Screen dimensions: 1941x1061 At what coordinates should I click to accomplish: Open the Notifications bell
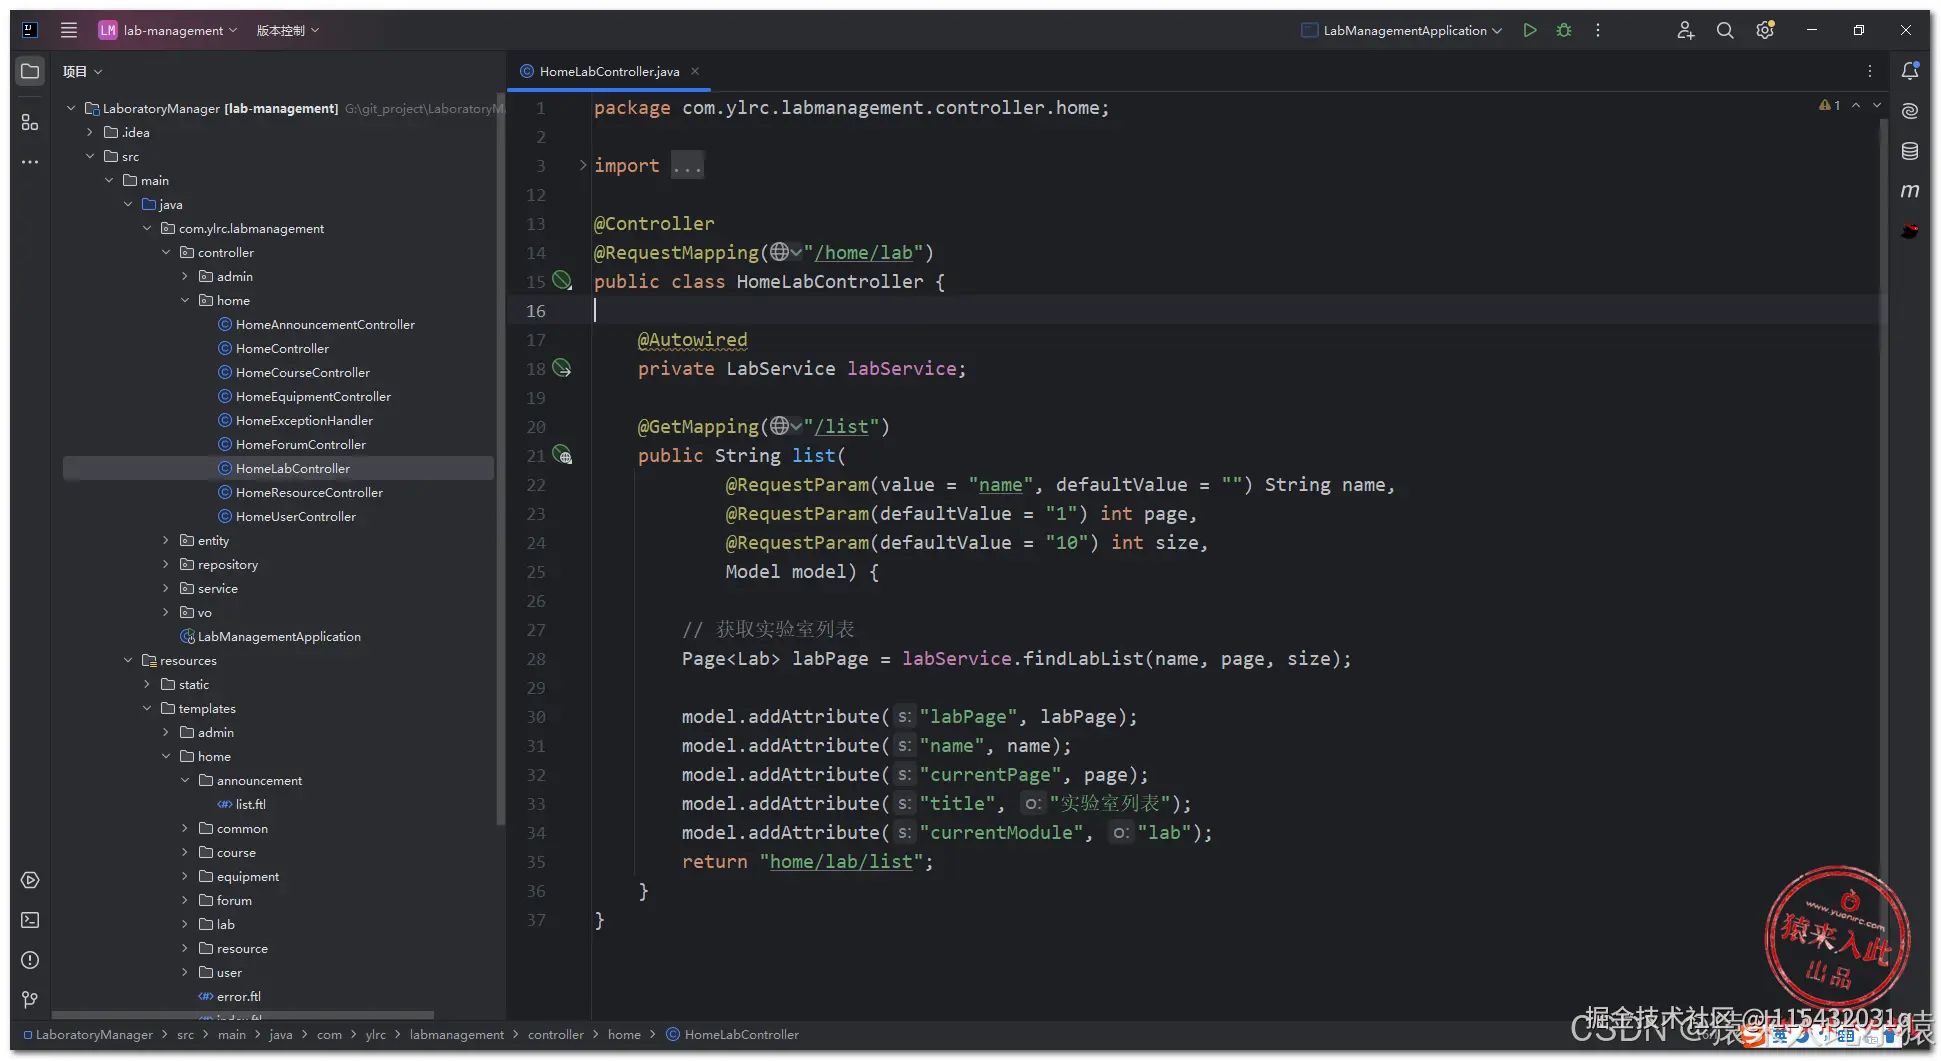pos(1910,71)
